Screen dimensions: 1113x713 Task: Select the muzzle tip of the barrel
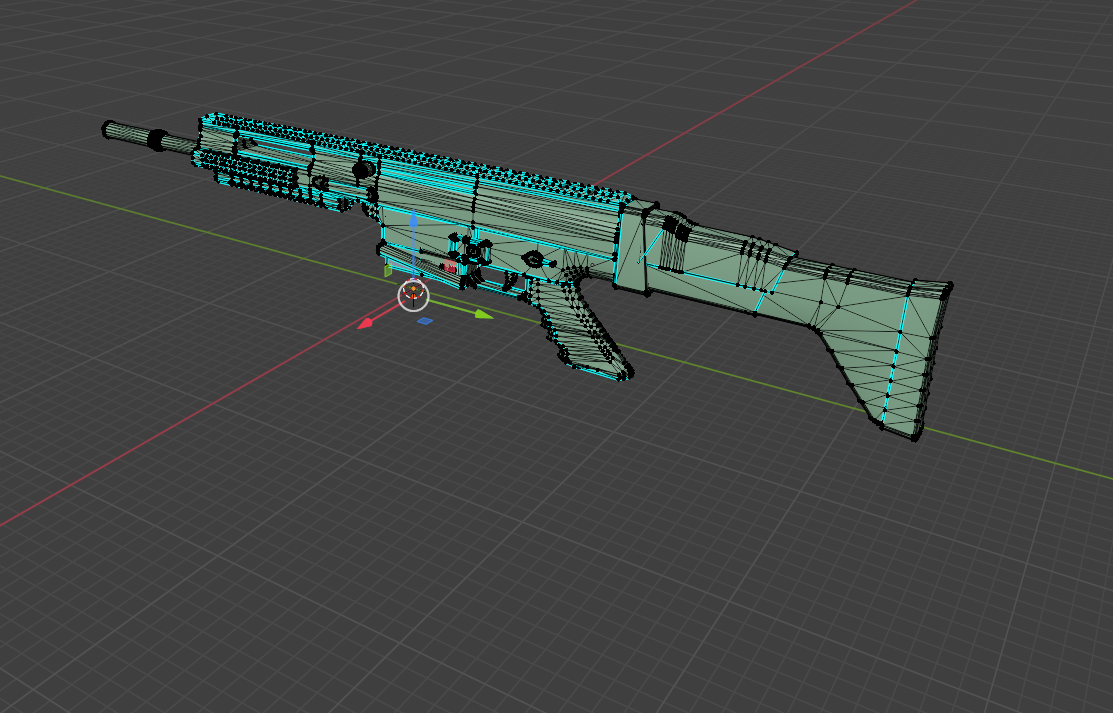point(108,129)
